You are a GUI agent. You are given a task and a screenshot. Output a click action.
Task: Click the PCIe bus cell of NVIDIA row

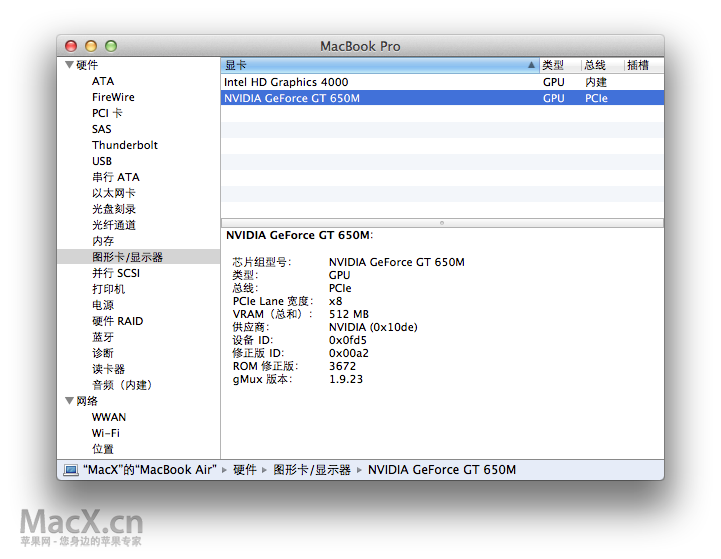point(596,98)
